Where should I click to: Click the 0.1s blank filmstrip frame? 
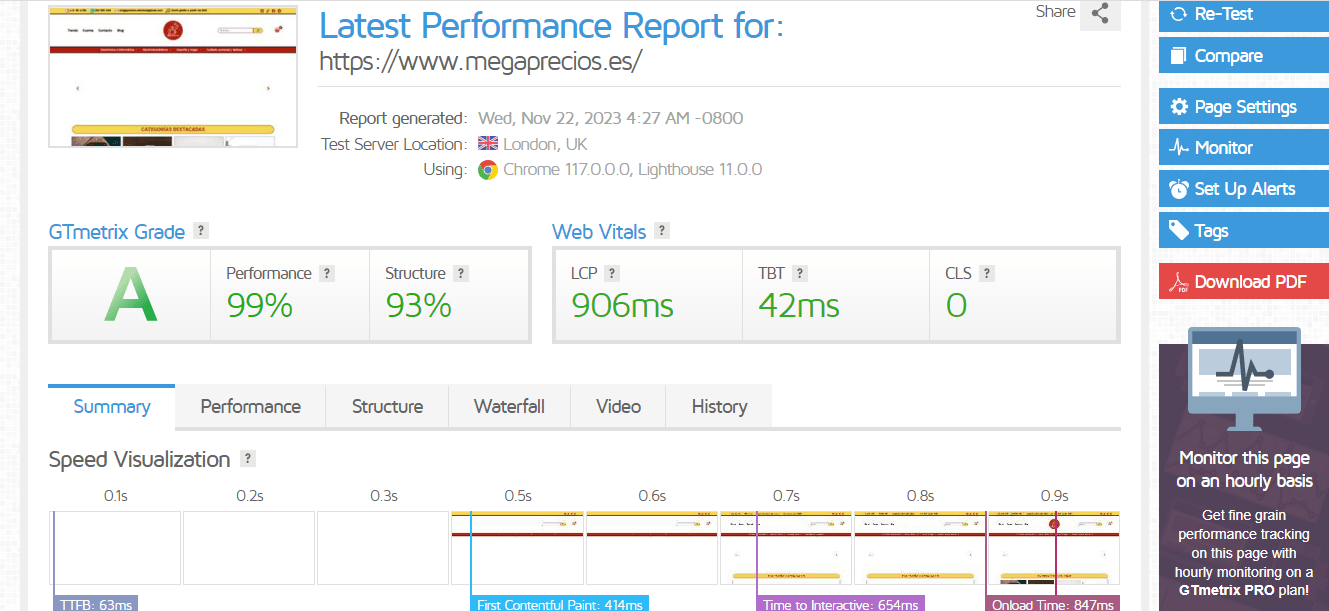(x=115, y=548)
